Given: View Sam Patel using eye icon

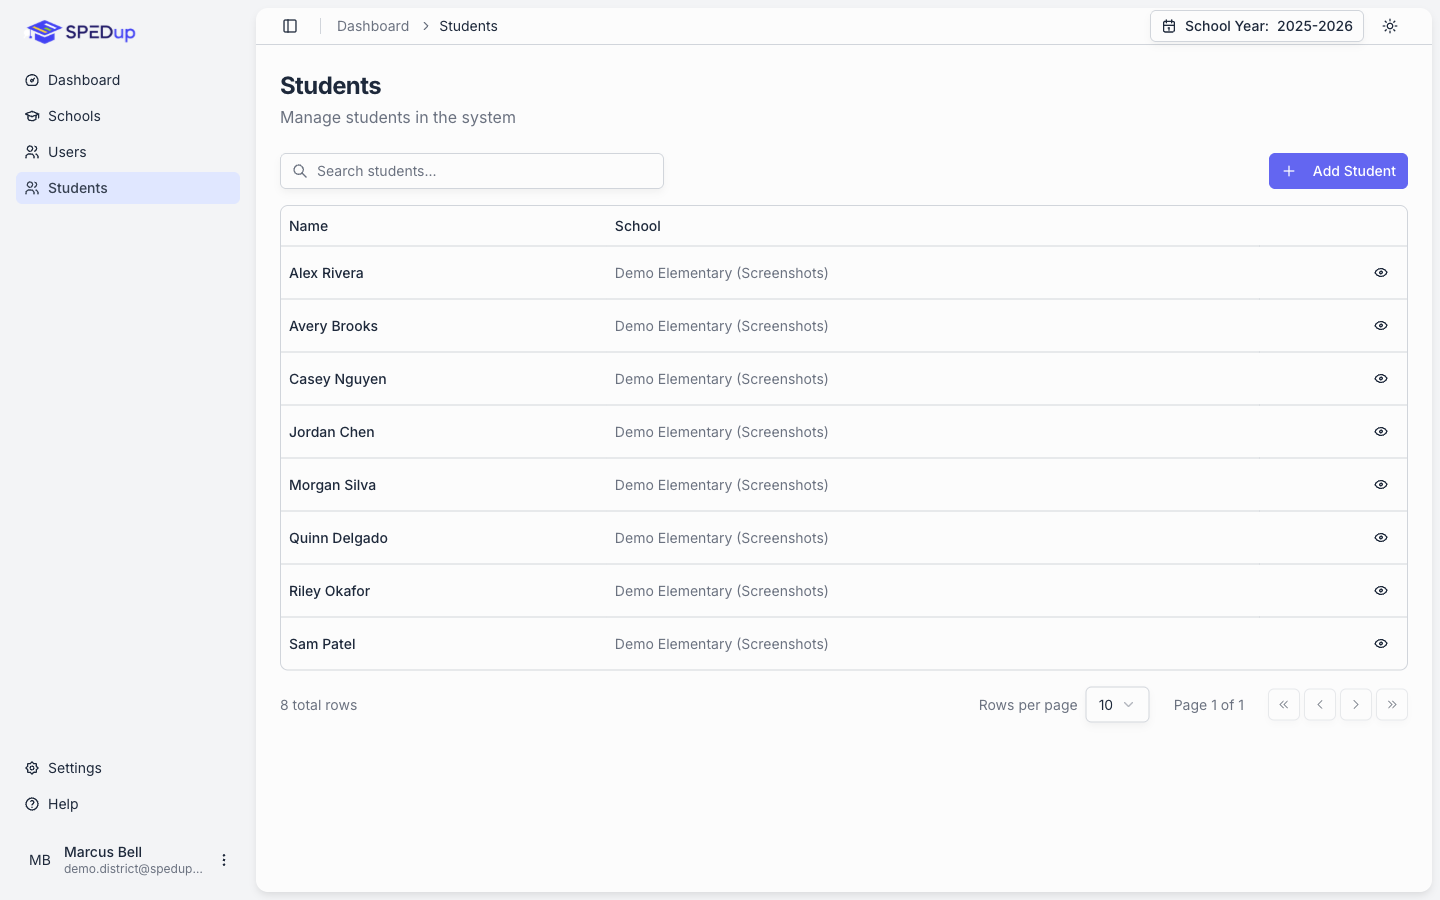Looking at the screenshot, I should [x=1381, y=644].
